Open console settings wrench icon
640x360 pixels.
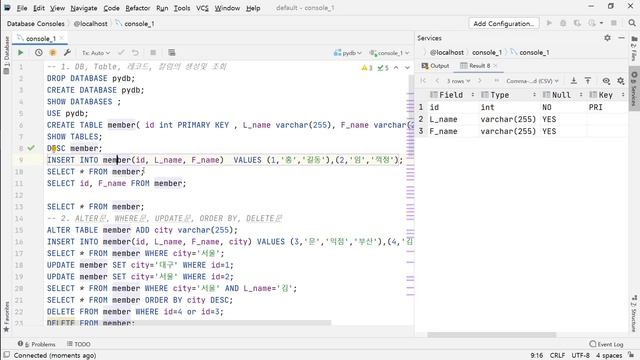(x=67, y=52)
